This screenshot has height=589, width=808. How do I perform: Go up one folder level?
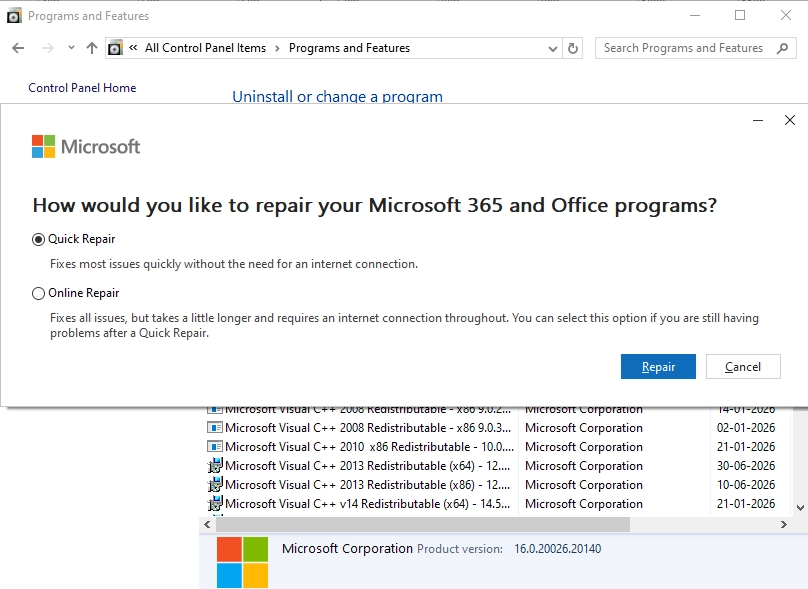click(x=92, y=48)
